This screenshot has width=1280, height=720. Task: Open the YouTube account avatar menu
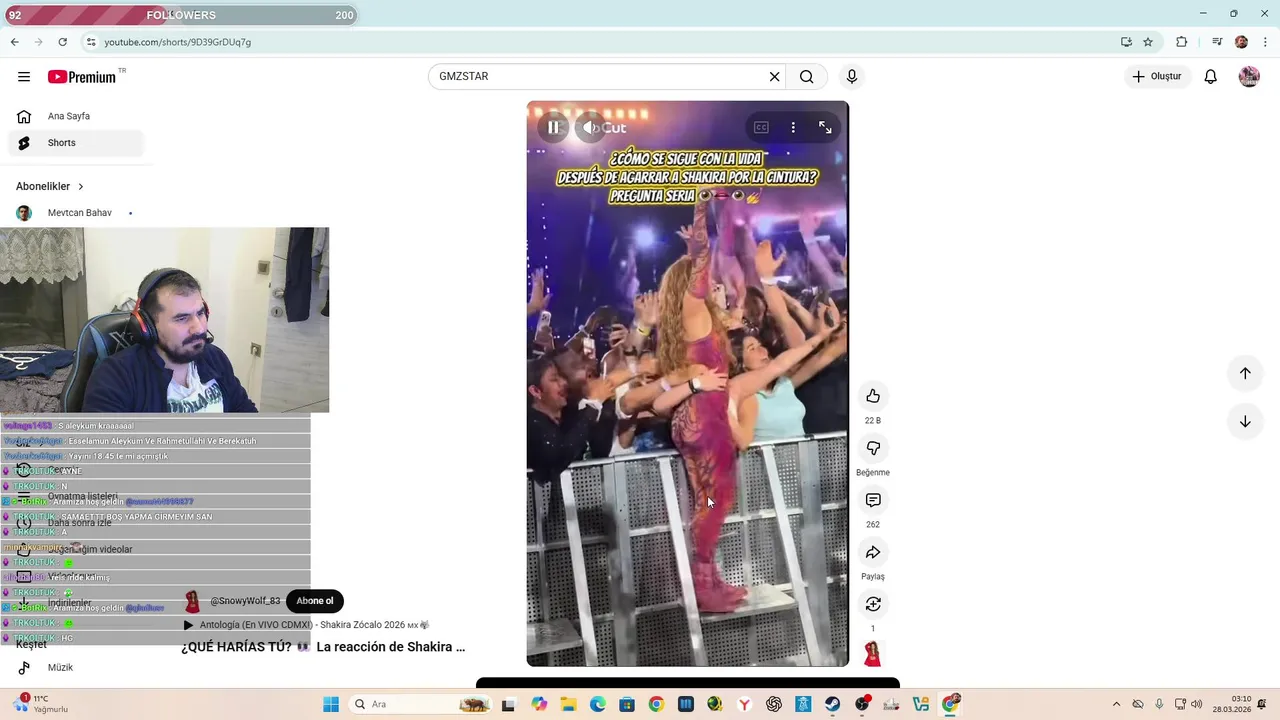pyautogui.click(x=1249, y=77)
